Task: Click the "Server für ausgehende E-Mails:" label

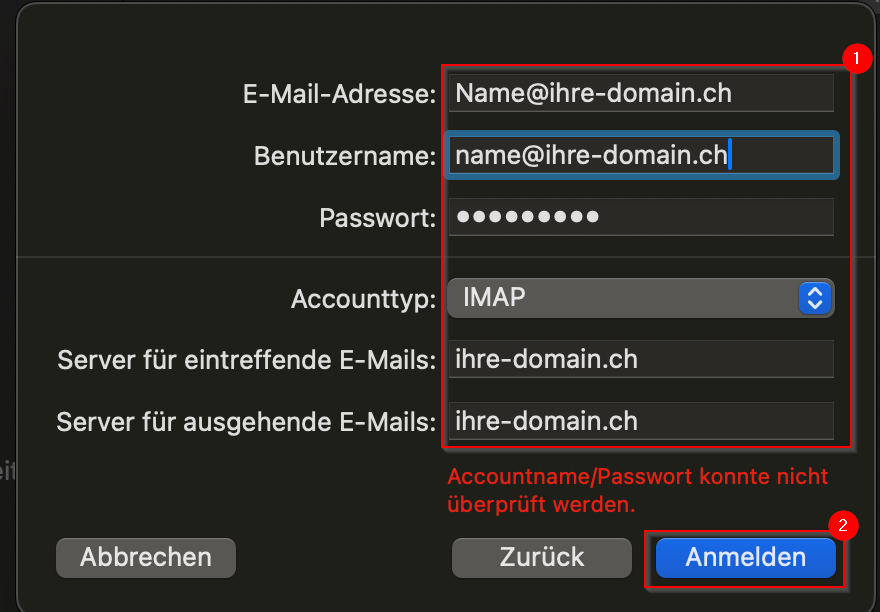Action: 246,422
